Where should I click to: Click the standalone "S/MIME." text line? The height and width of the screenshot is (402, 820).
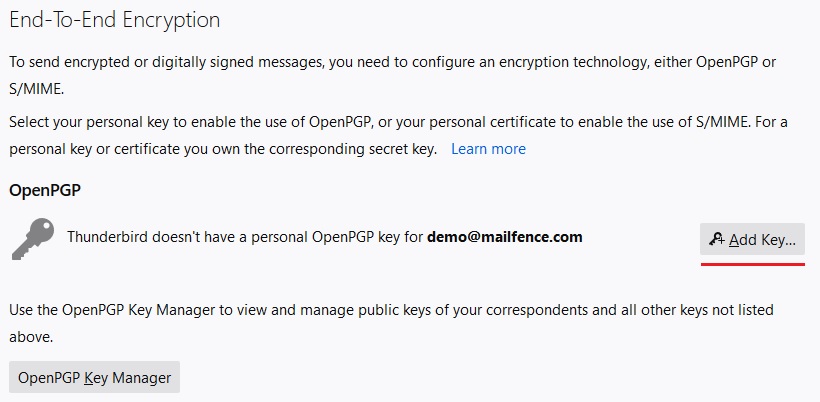pyautogui.click(x=37, y=89)
